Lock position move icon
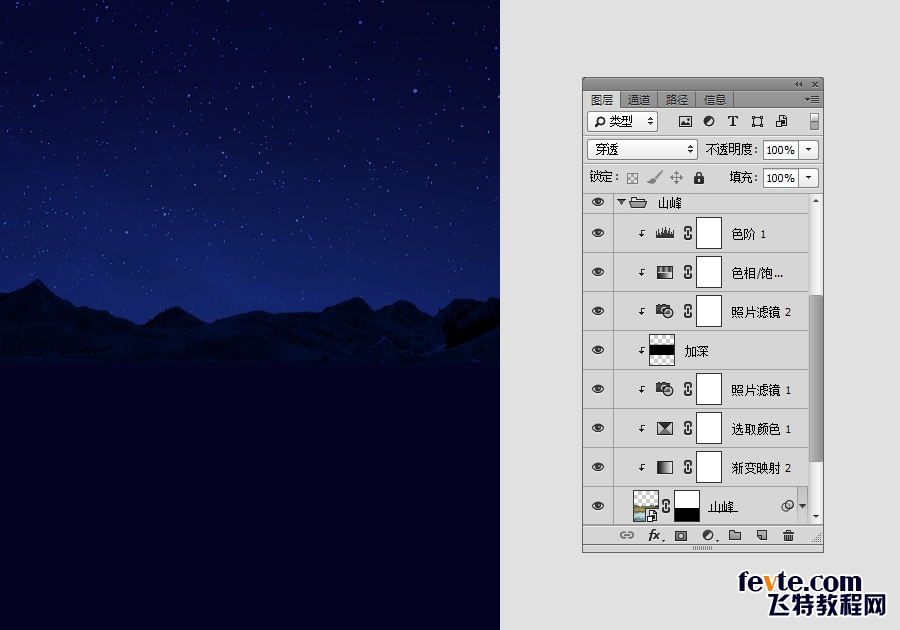The height and width of the screenshot is (630, 900). click(x=677, y=178)
